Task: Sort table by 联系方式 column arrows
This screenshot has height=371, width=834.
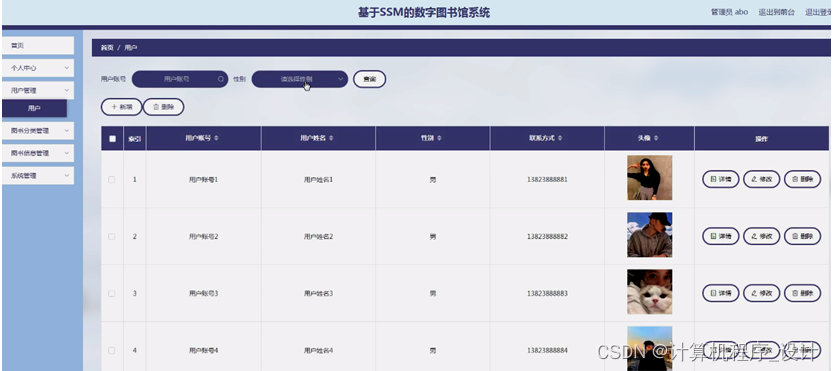Action: (x=560, y=138)
